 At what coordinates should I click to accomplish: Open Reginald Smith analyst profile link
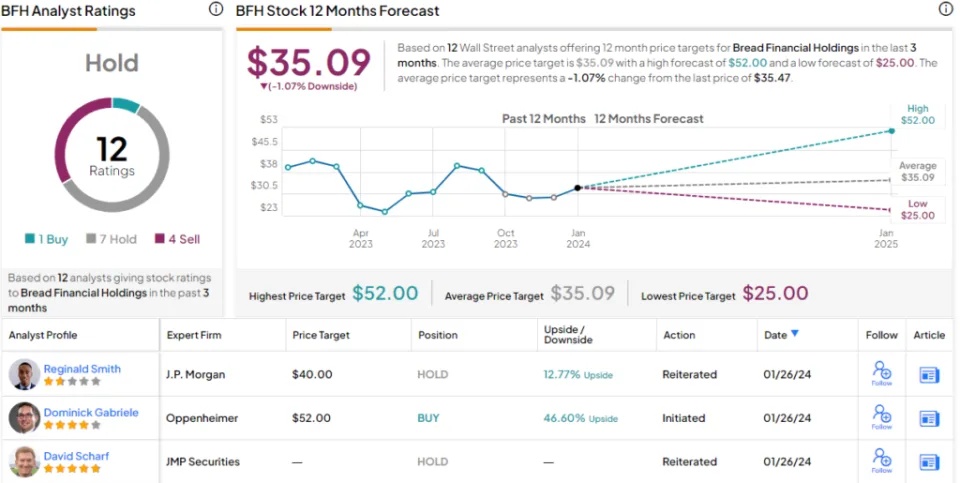tap(82, 369)
